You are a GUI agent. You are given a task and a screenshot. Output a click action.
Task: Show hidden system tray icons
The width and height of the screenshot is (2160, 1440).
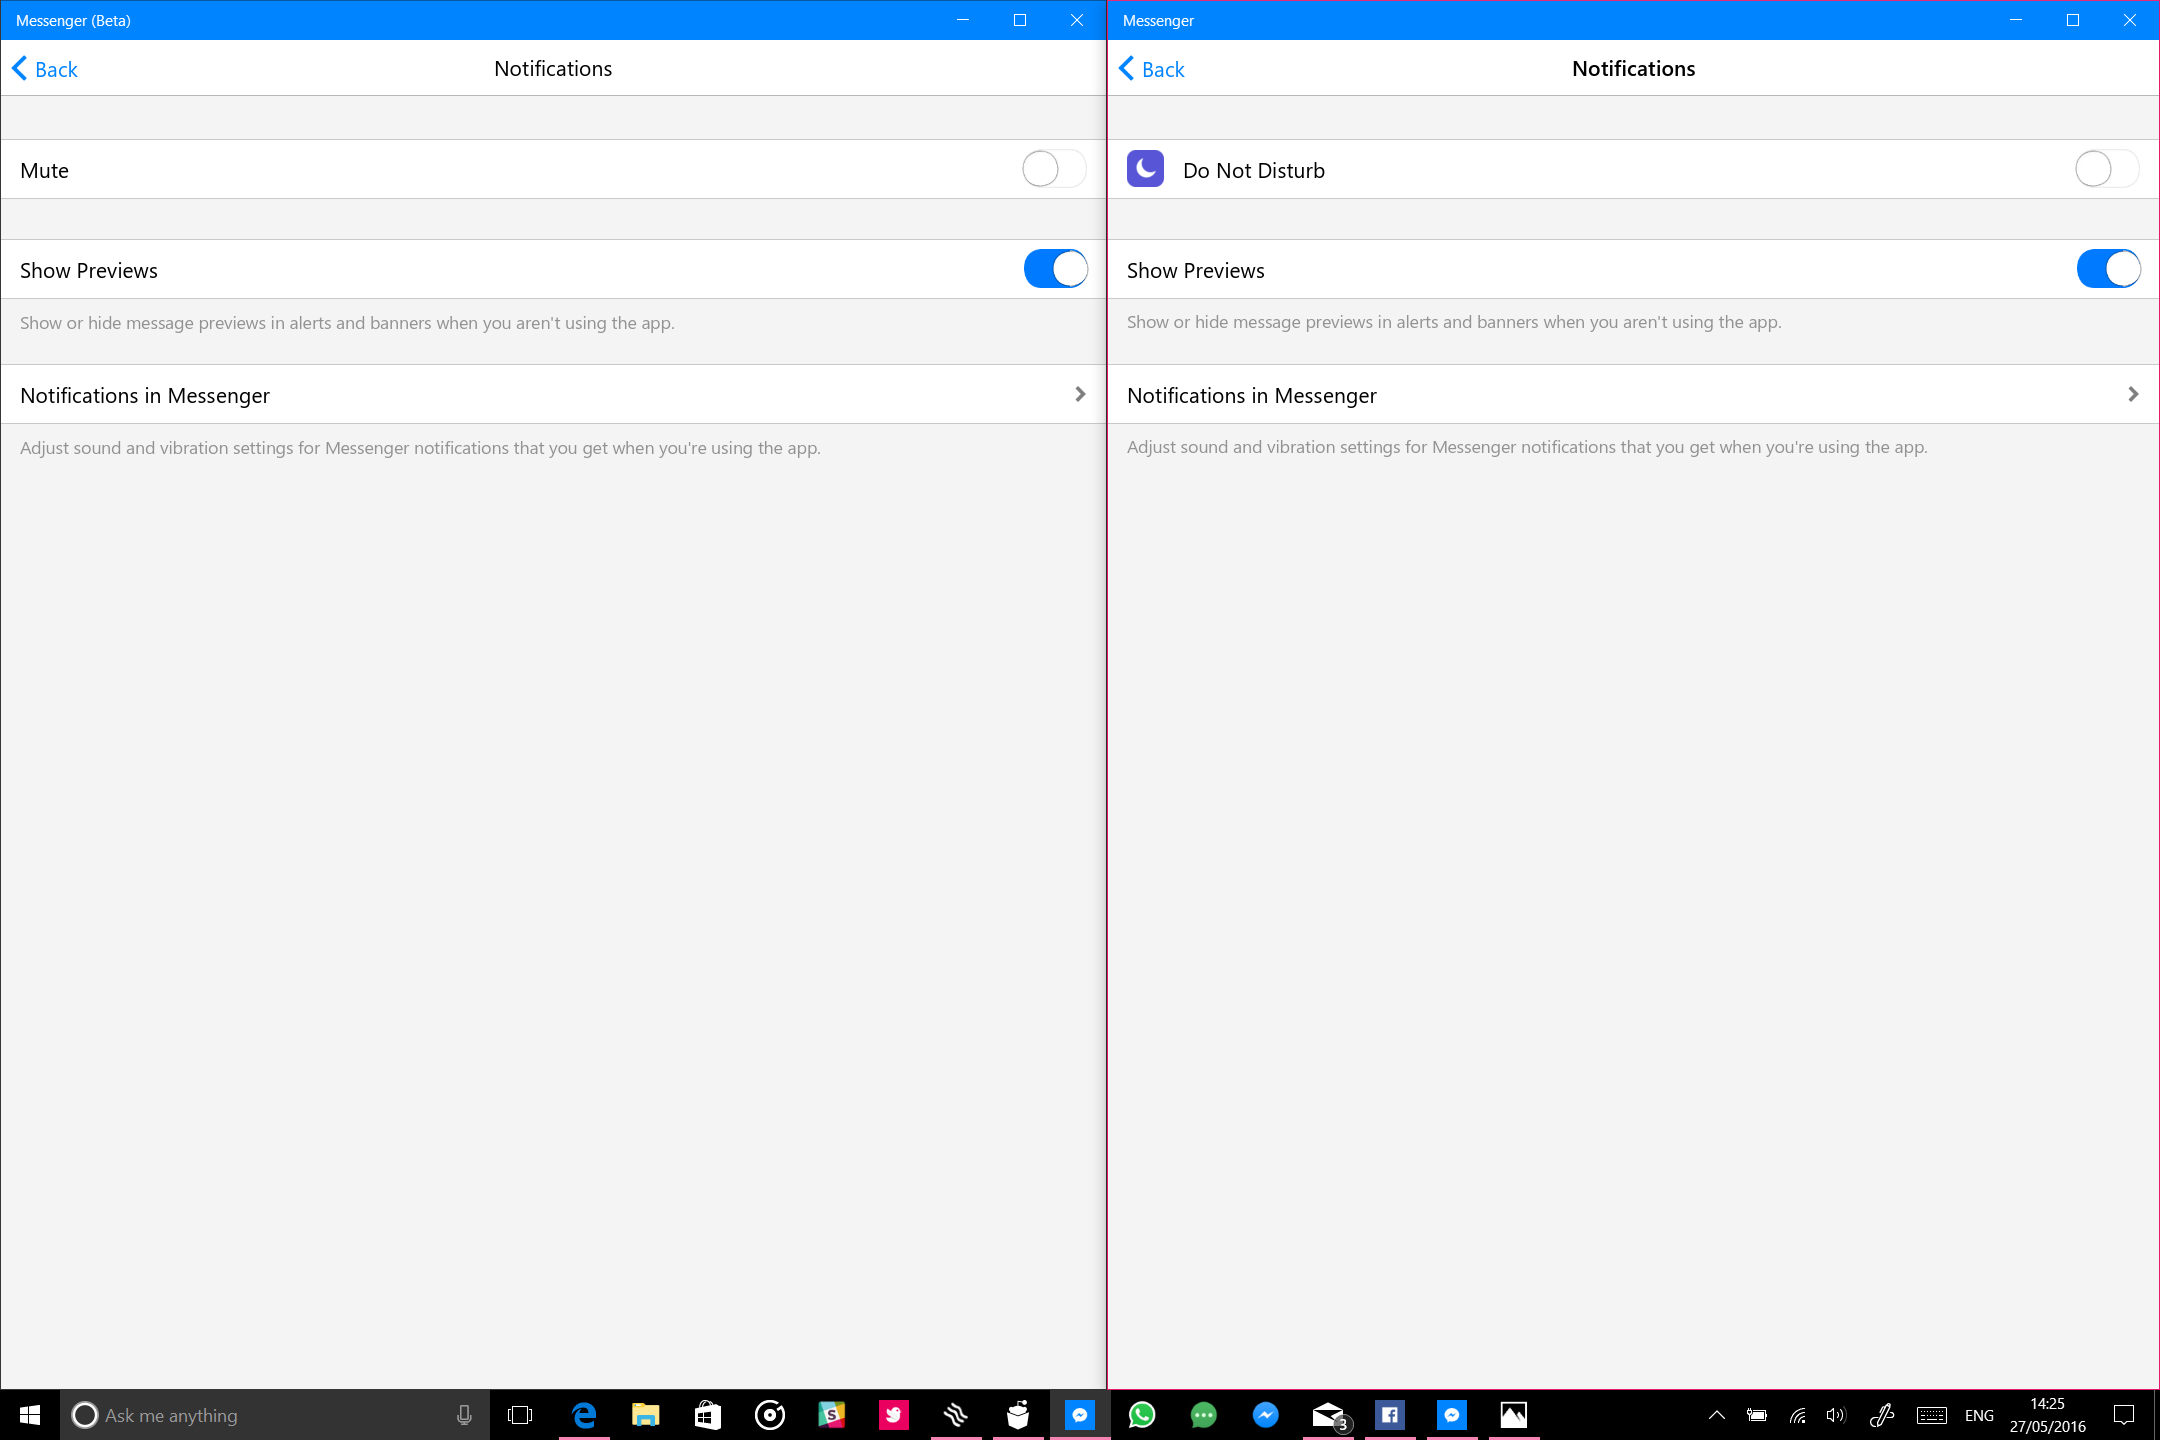[1716, 1415]
